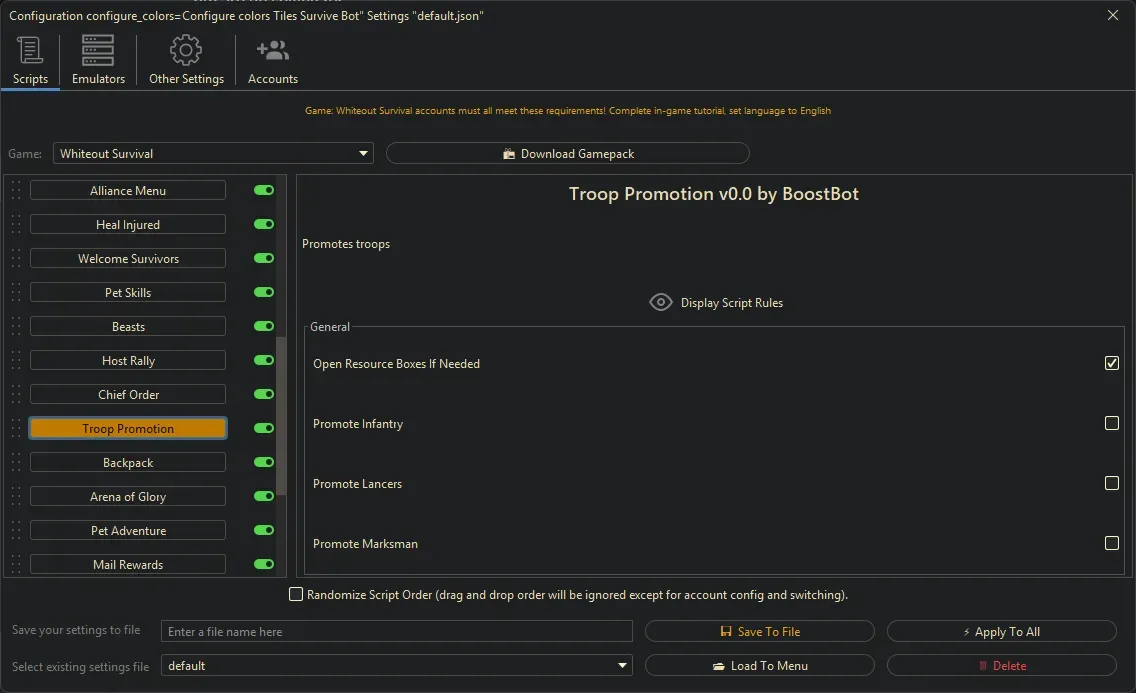Expand the Game dropdown Whiteout Survival
The image size is (1136, 693).
[x=363, y=154]
